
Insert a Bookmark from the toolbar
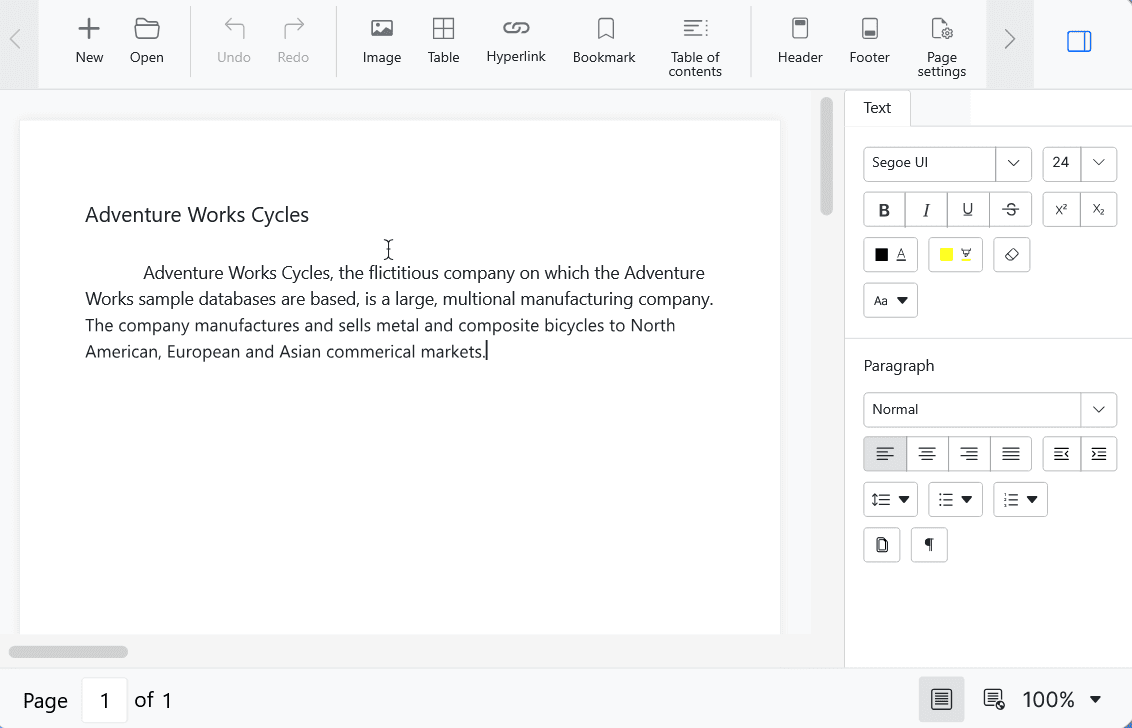click(604, 42)
